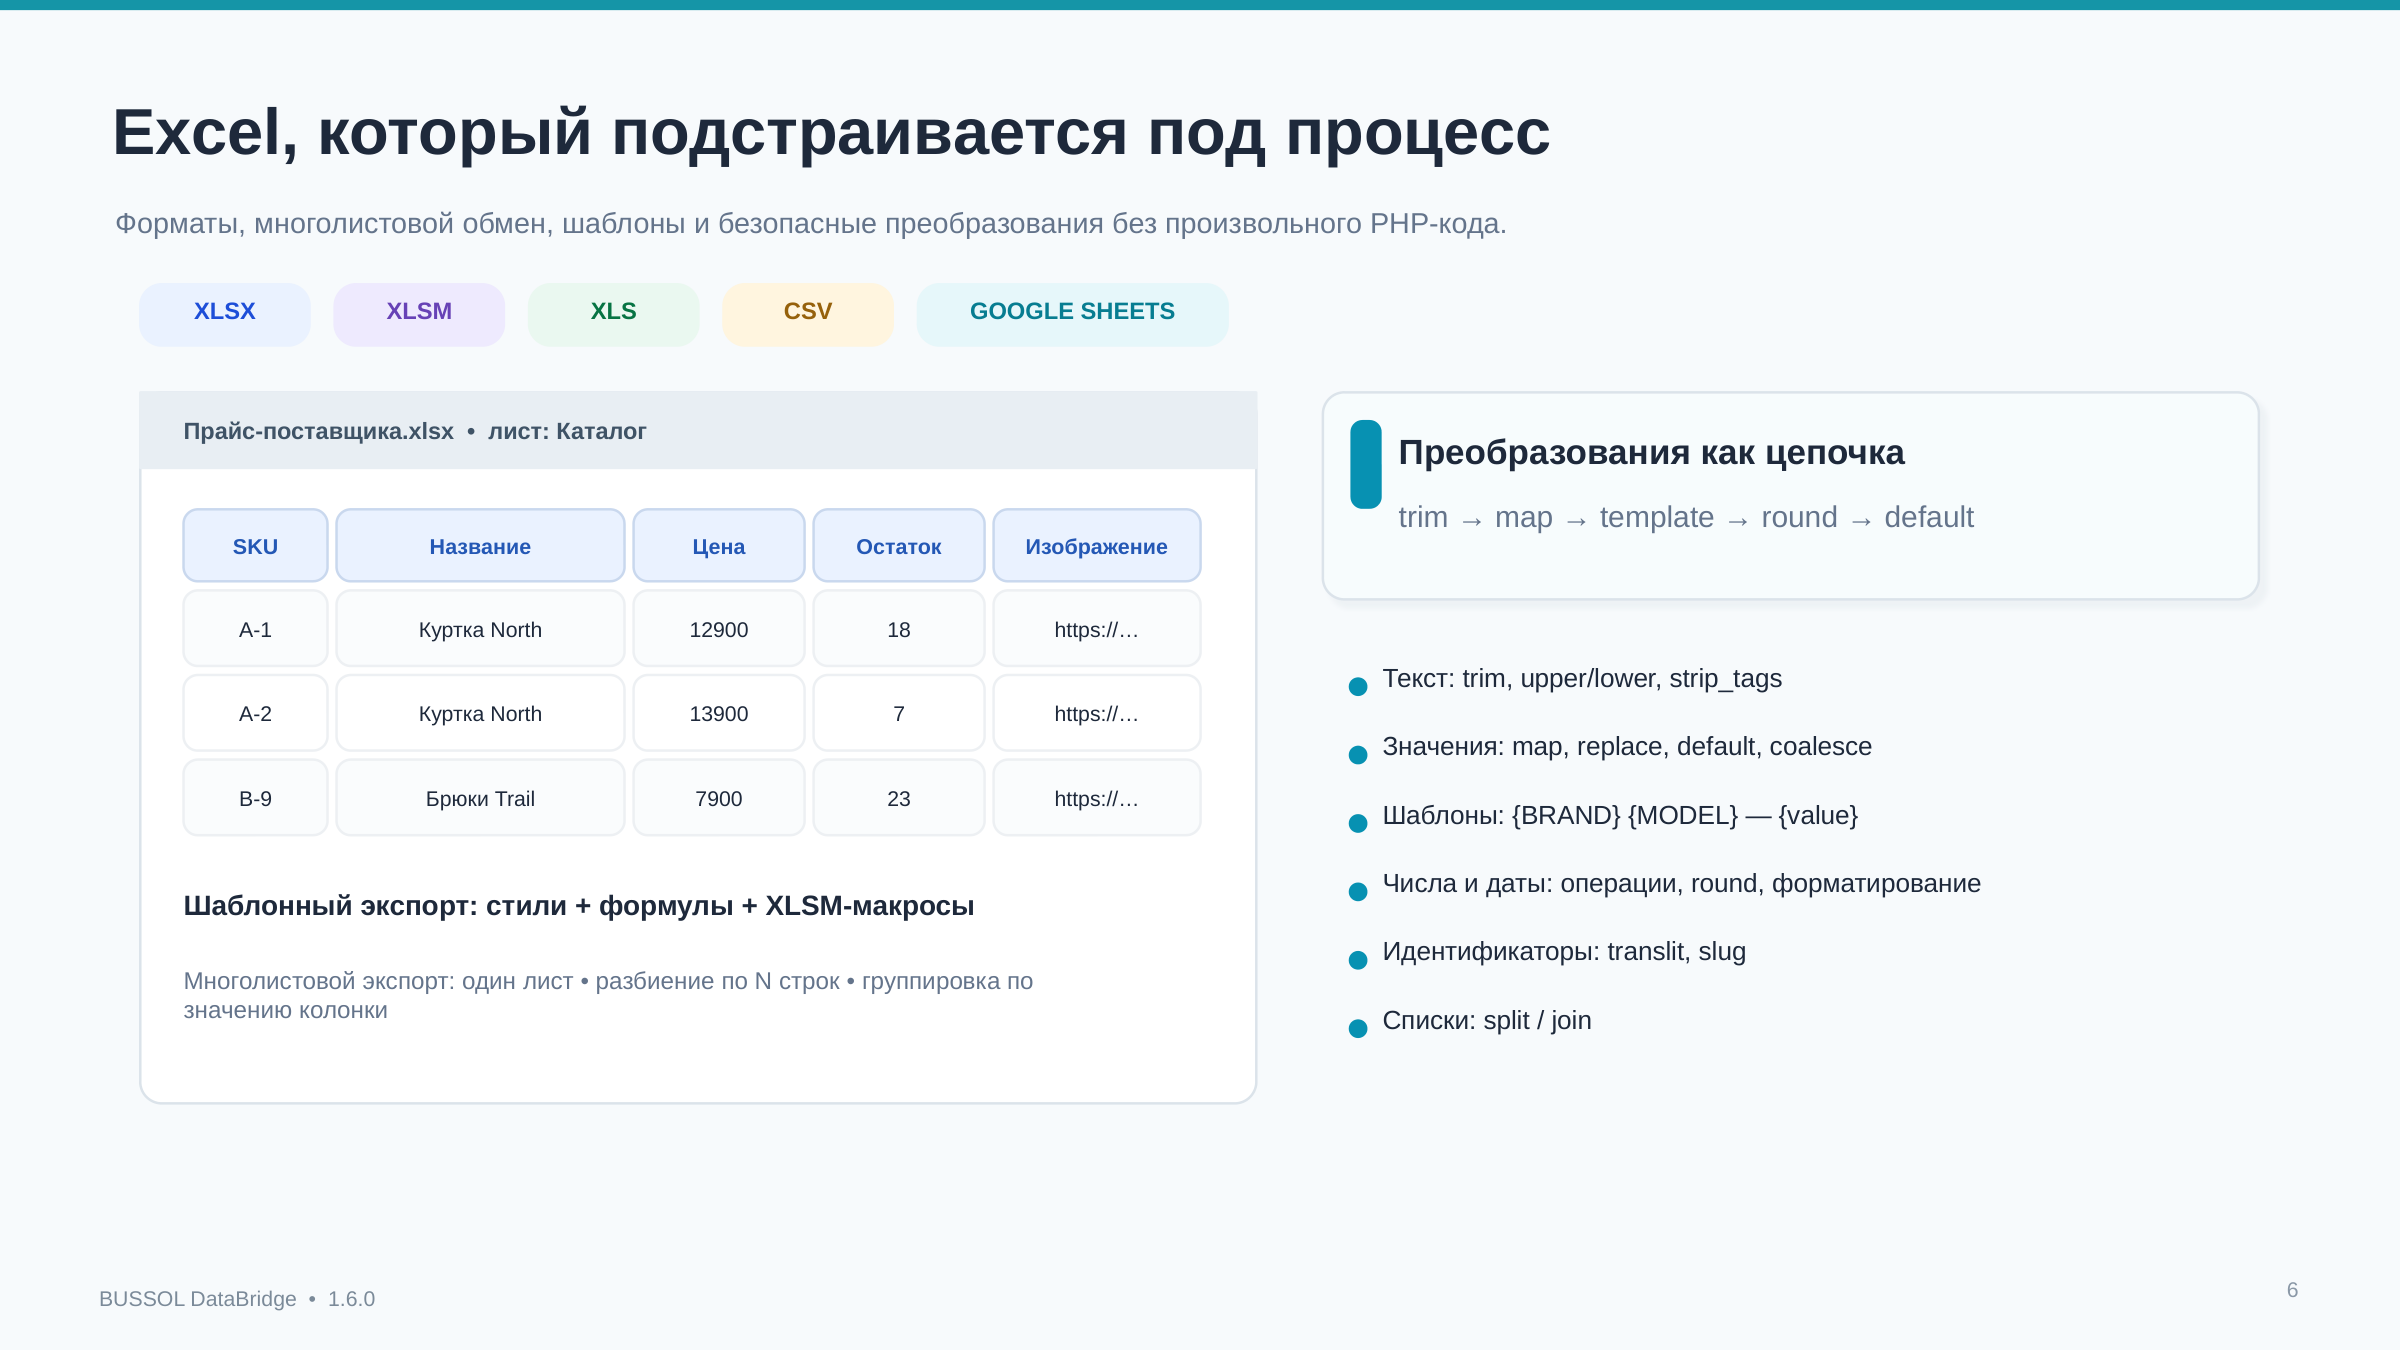Click cell A-2 in SKU column
This screenshot has width=2401, height=1350.
(255, 713)
